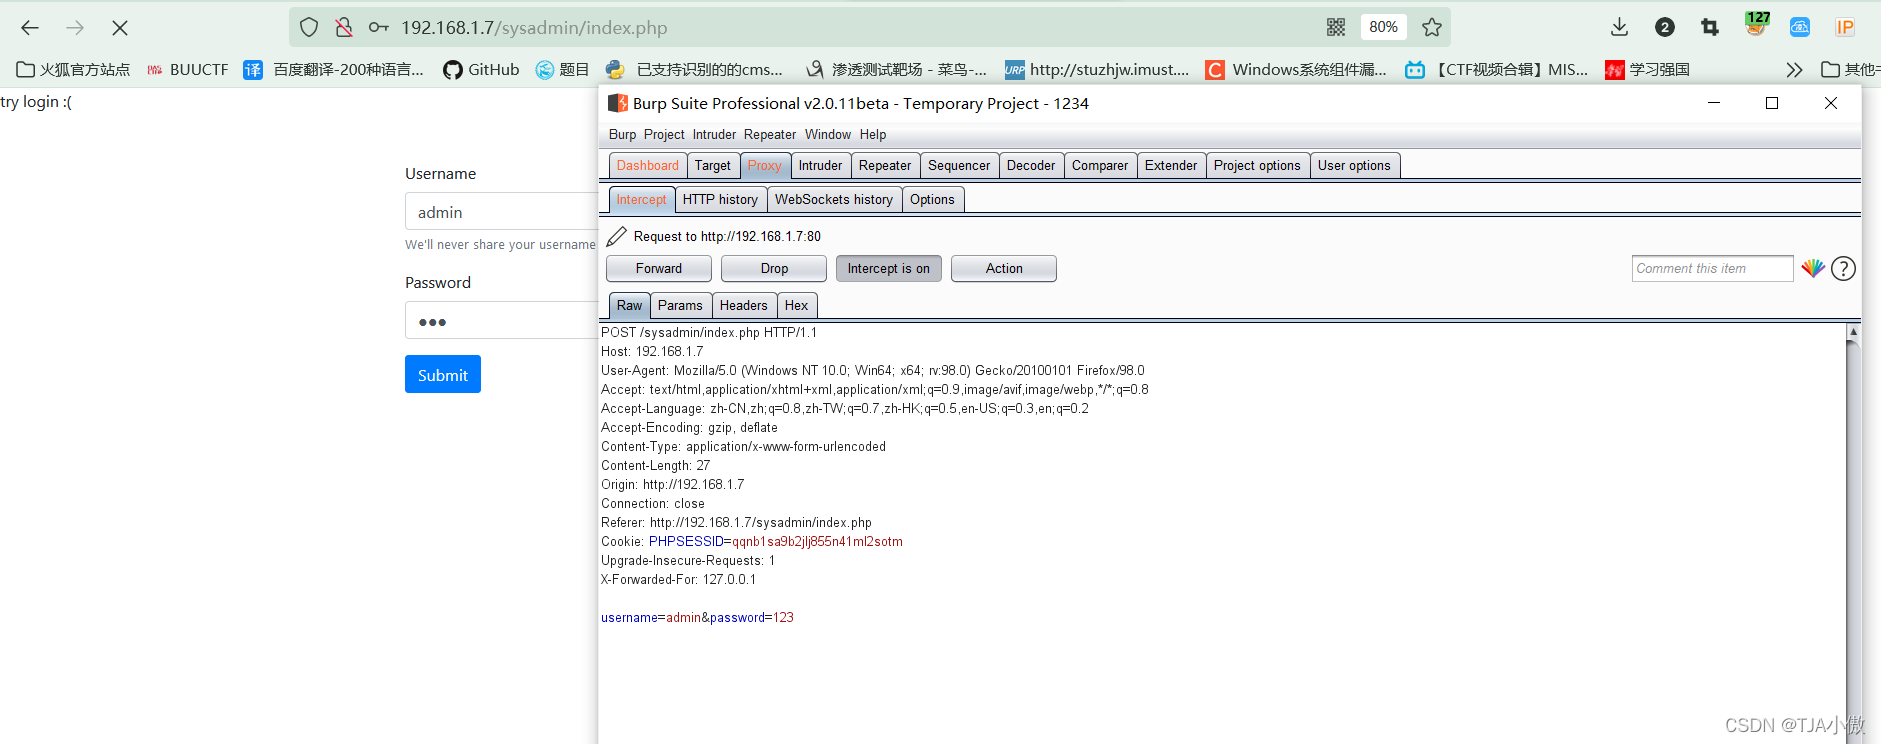
Task: Open the shield tracking protection icon
Action: (x=309, y=28)
